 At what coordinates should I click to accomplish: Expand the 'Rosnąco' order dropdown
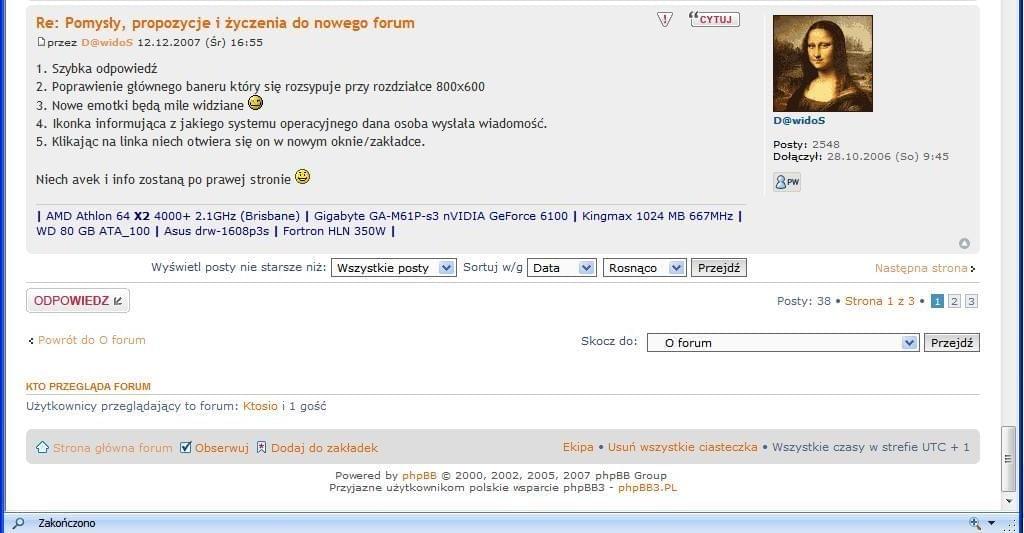(645, 268)
